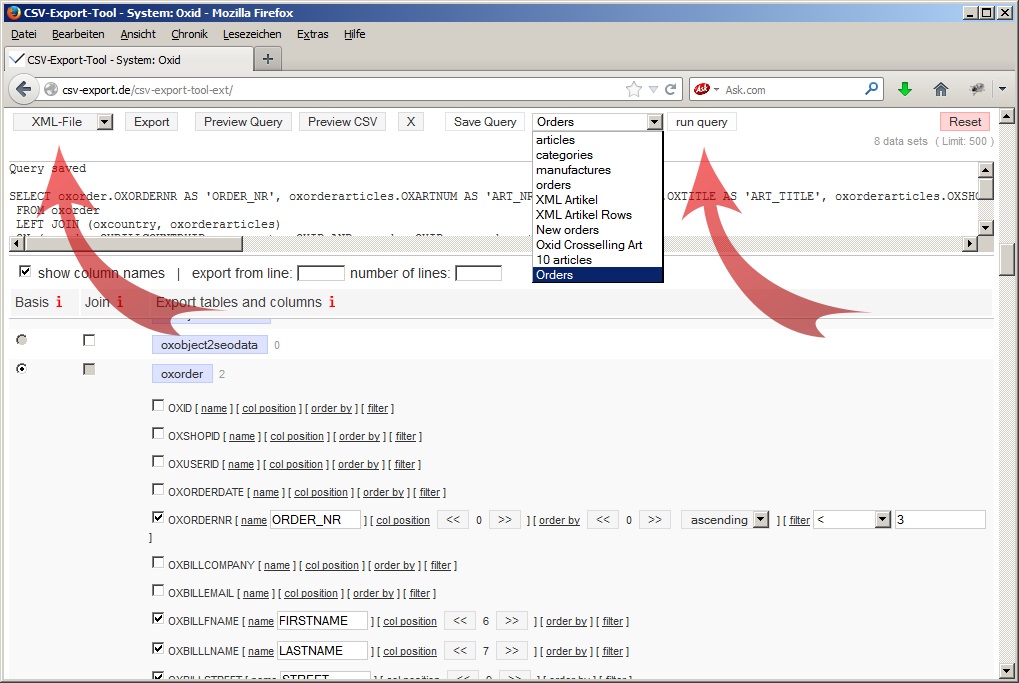The width and height of the screenshot is (1019, 683).
Task: Click the X button next to Preview CSV
Action: point(411,122)
